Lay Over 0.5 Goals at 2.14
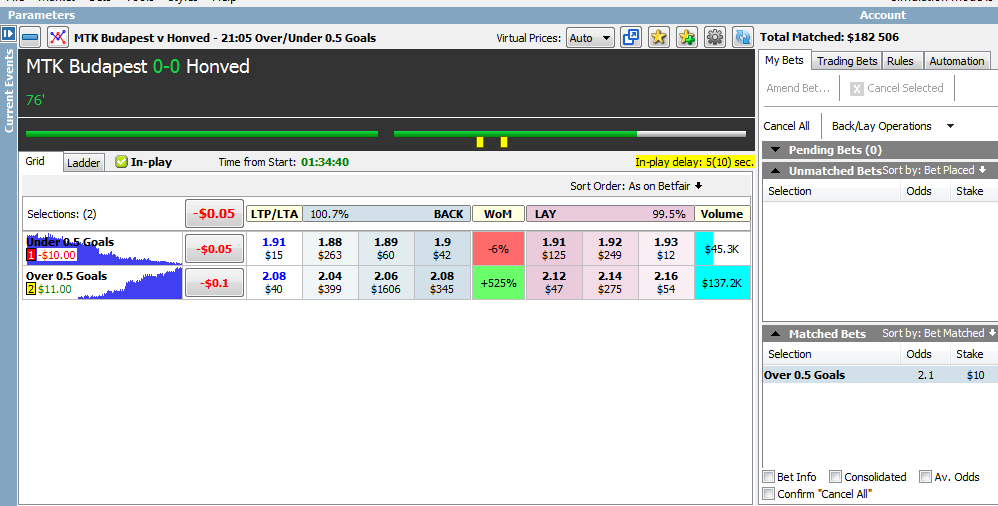This screenshot has width=998, height=506. pyautogui.click(x=610, y=283)
